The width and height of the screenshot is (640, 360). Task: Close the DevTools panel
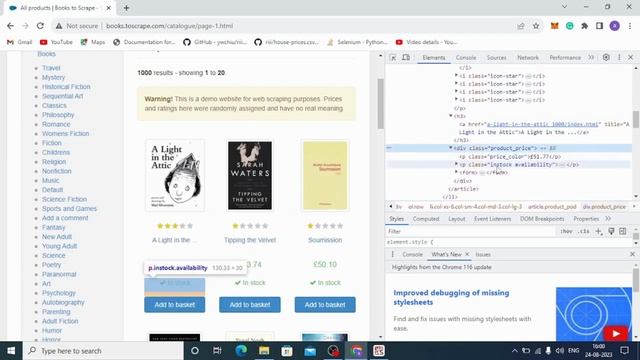click(631, 58)
